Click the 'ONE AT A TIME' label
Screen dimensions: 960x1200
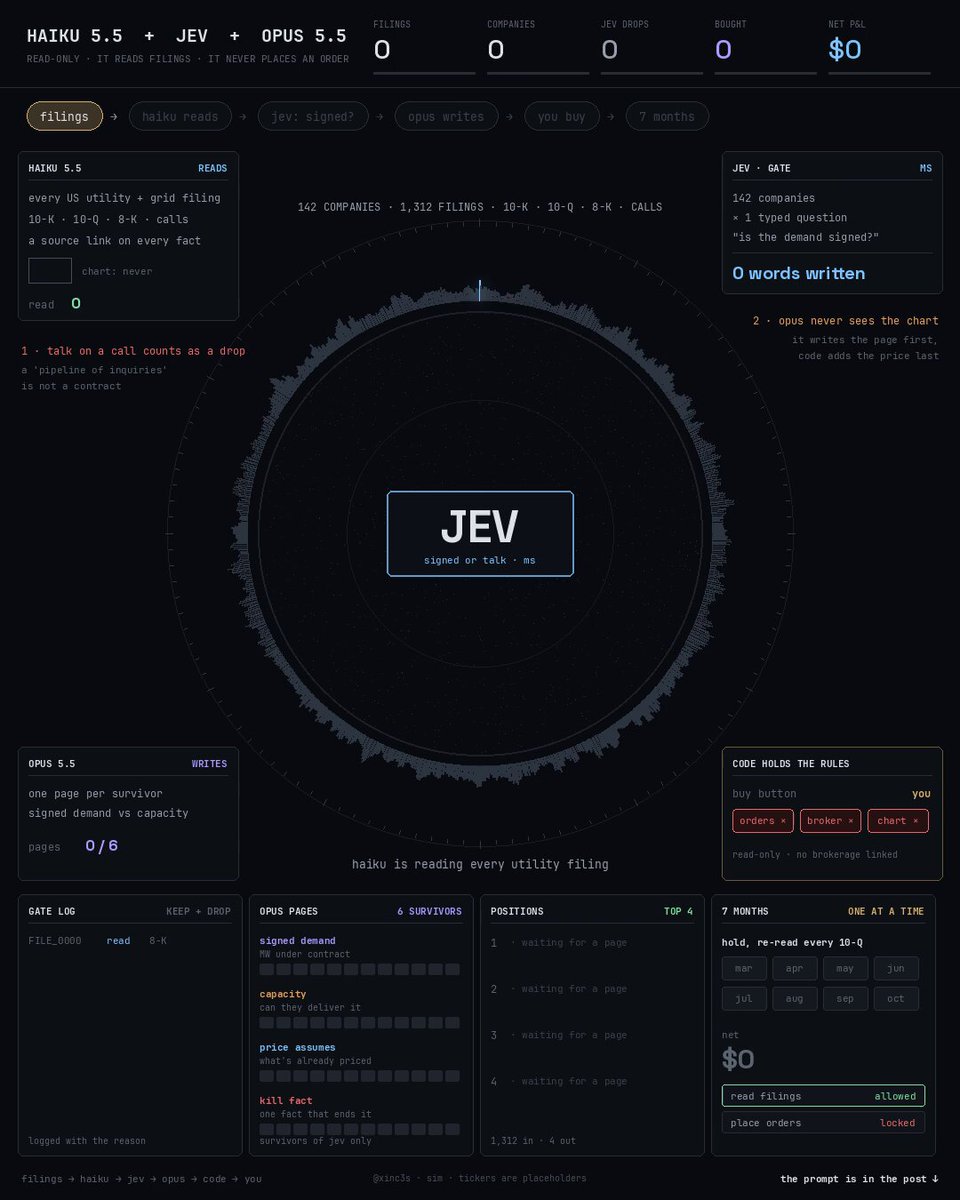click(886, 911)
